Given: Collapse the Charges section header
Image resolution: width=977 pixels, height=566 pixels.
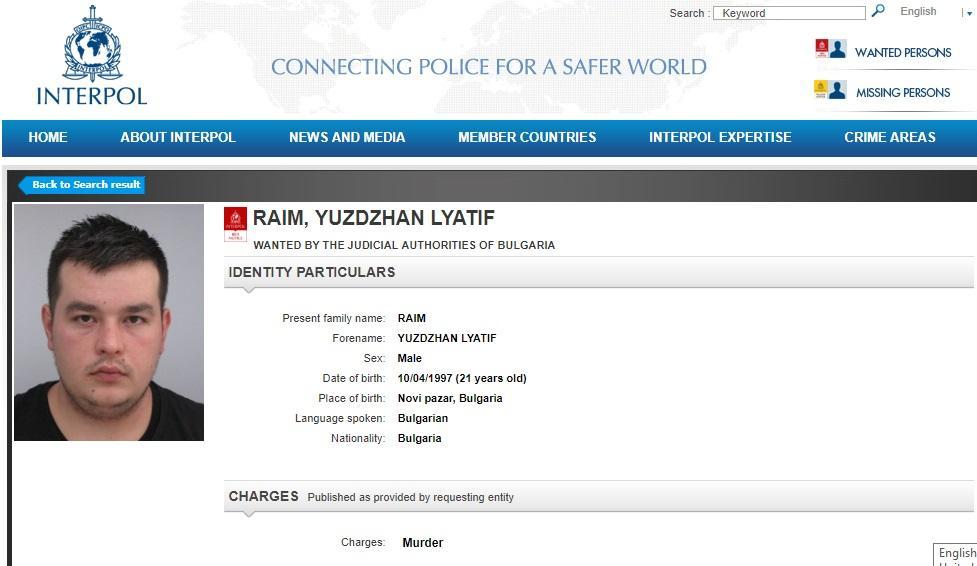Looking at the screenshot, I should tap(264, 496).
